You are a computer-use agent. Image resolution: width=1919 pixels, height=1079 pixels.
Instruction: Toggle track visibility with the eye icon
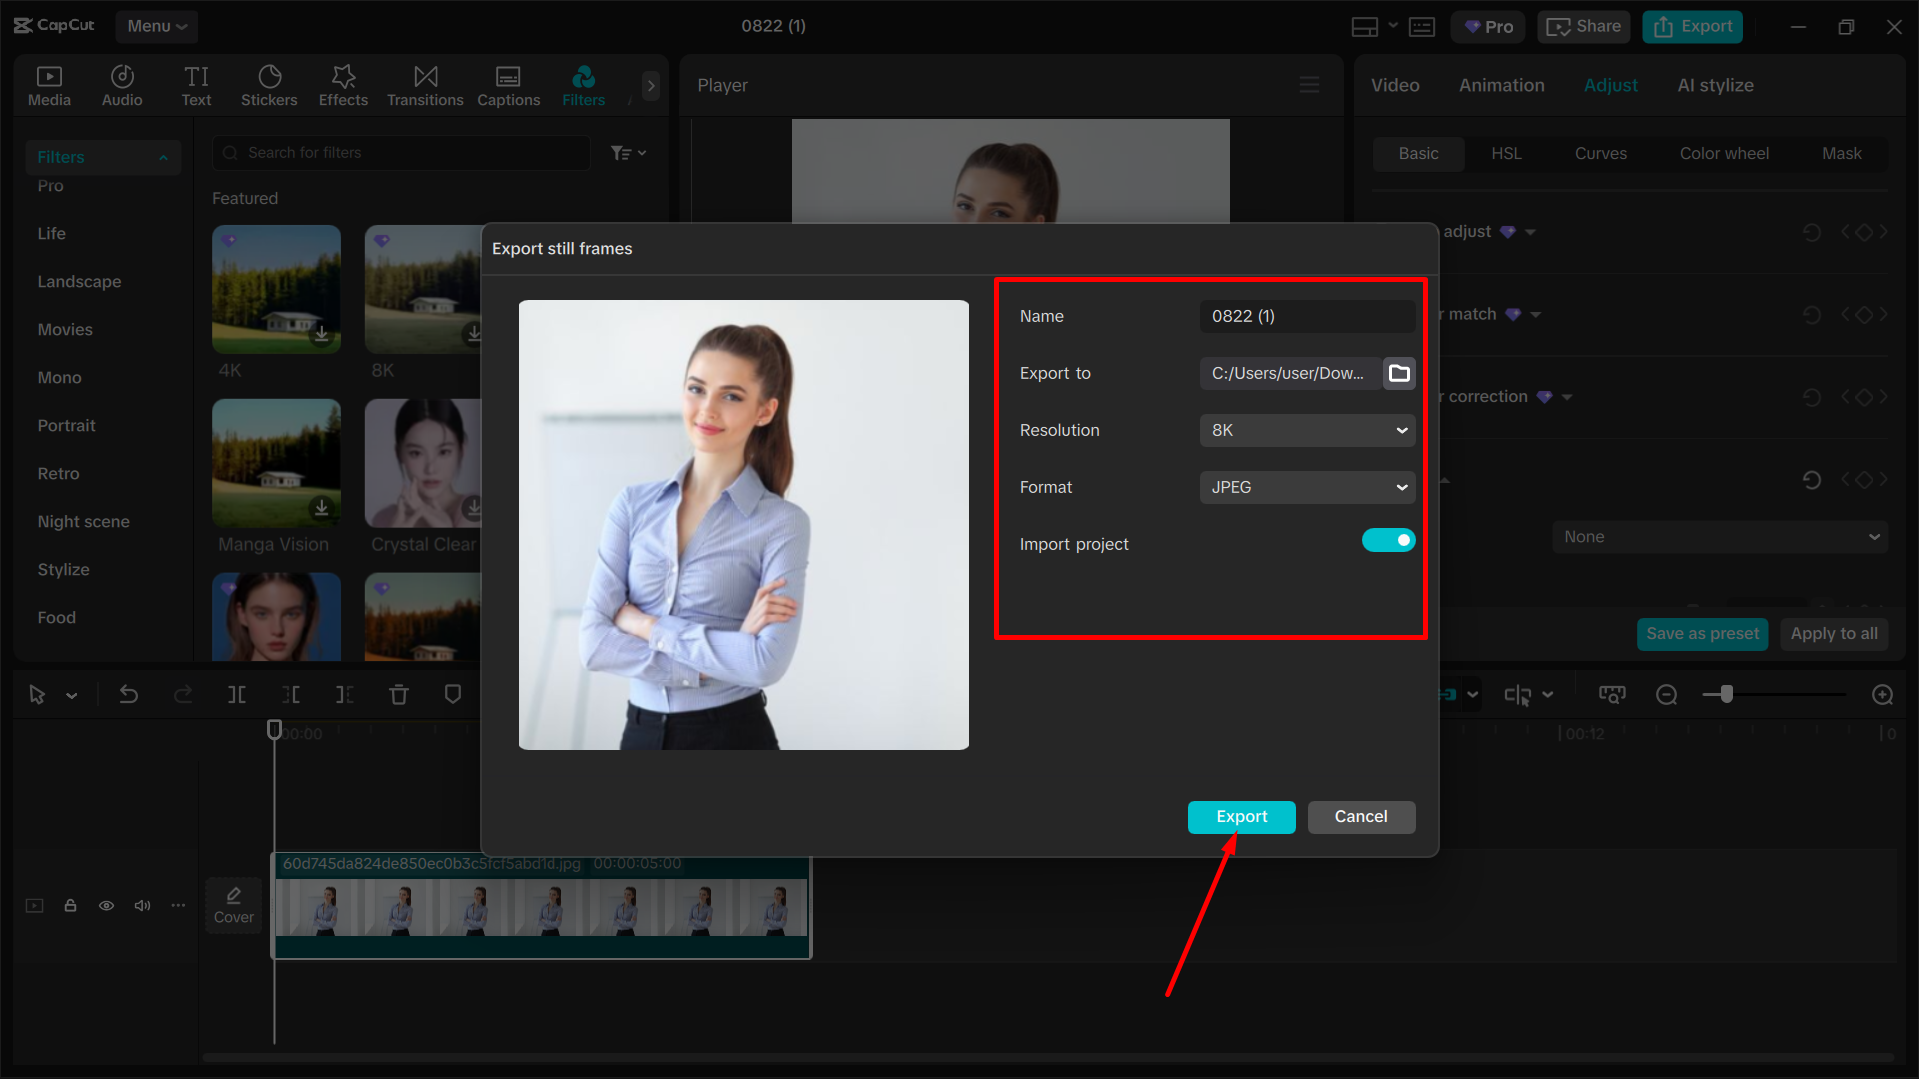click(106, 905)
